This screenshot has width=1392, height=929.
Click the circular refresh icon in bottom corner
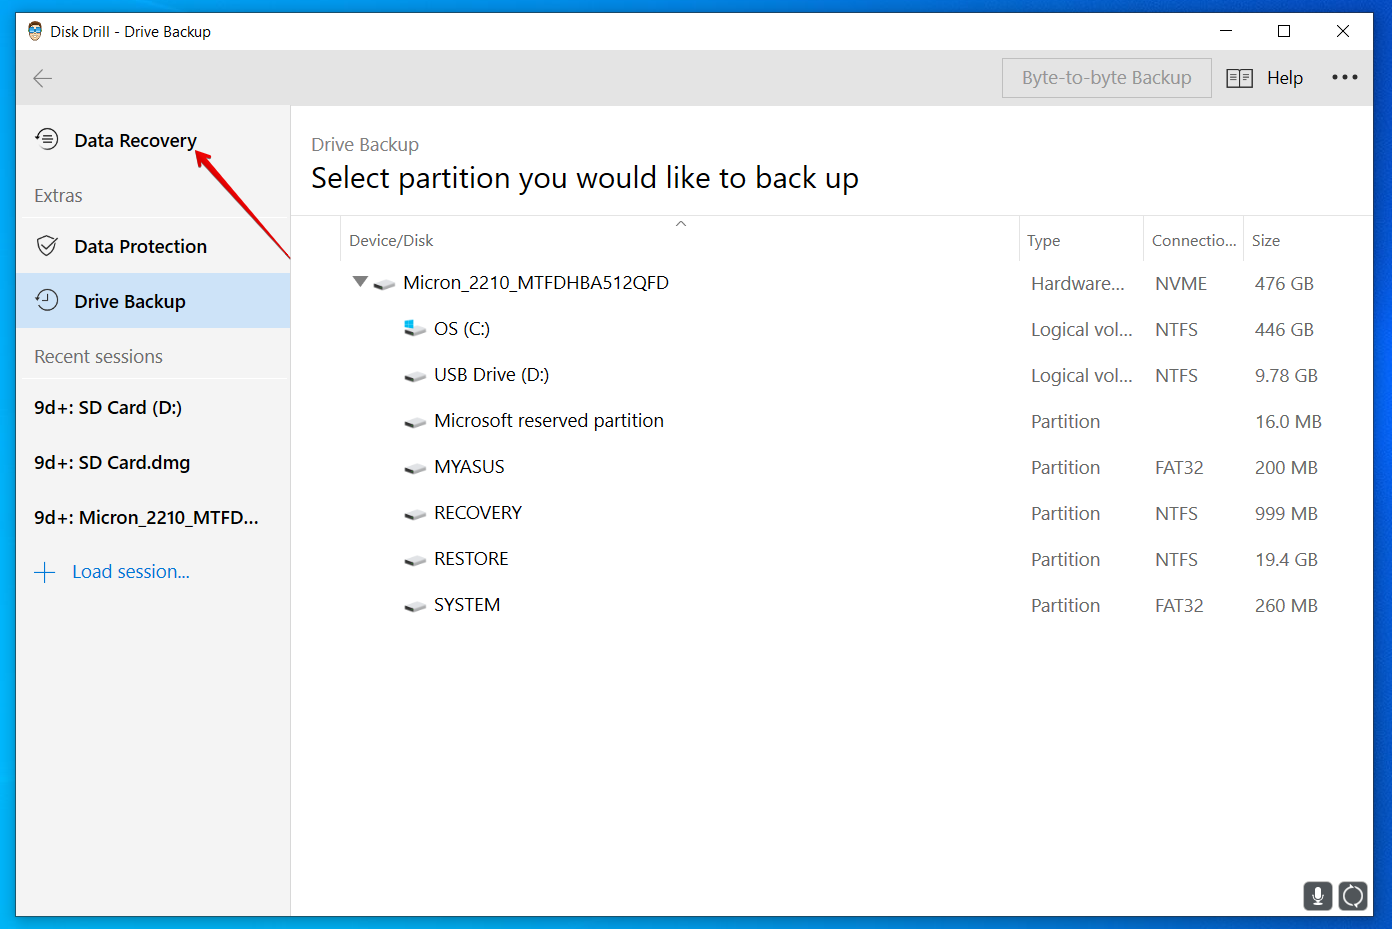click(x=1353, y=896)
